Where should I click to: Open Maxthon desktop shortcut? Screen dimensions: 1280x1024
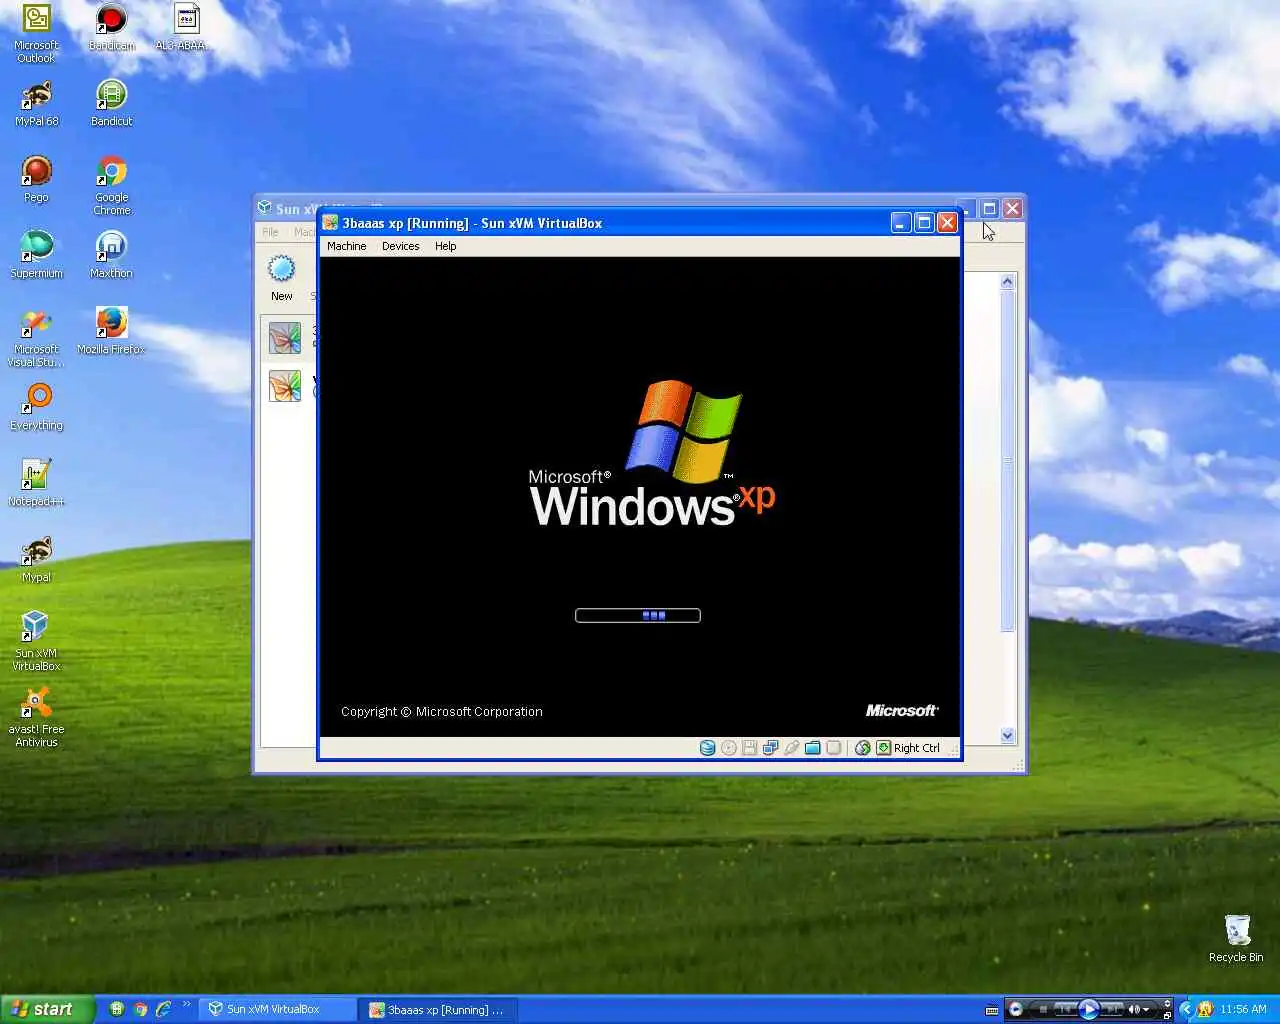pyautogui.click(x=112, y=256)
